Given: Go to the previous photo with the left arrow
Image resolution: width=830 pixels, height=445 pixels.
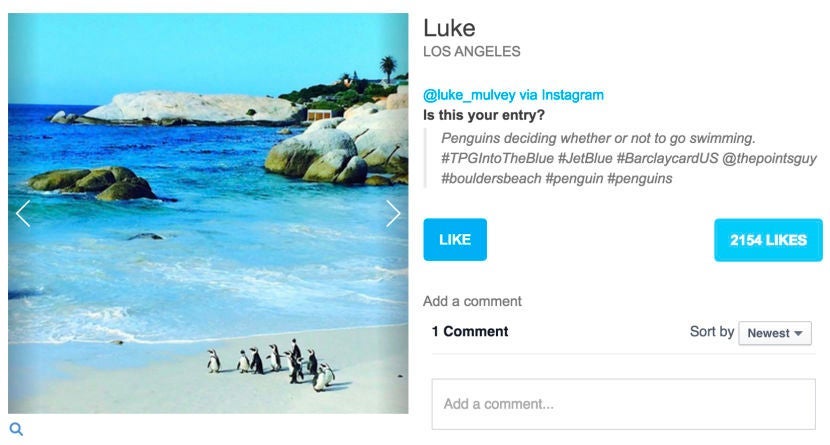Looking at the screenshot, I should [23, 213].
